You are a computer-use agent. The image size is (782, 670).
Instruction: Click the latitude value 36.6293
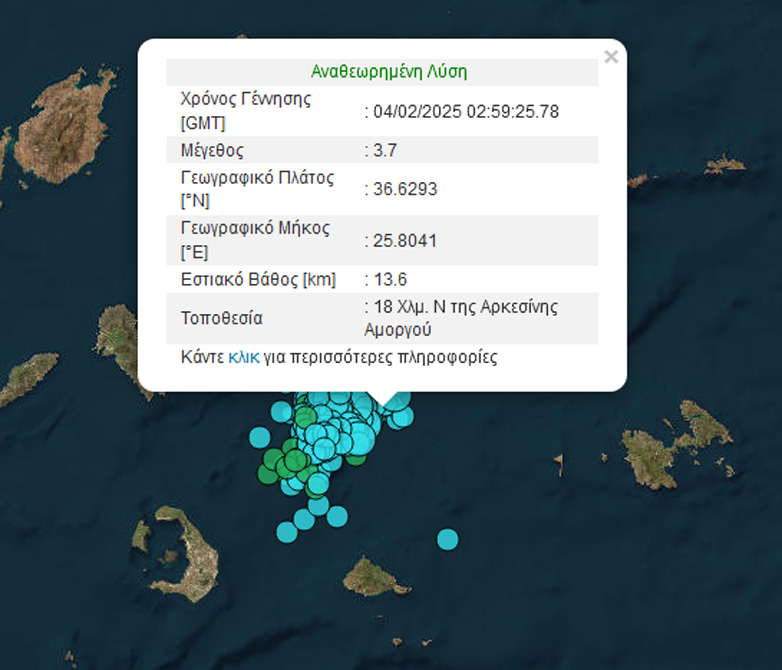404,190
